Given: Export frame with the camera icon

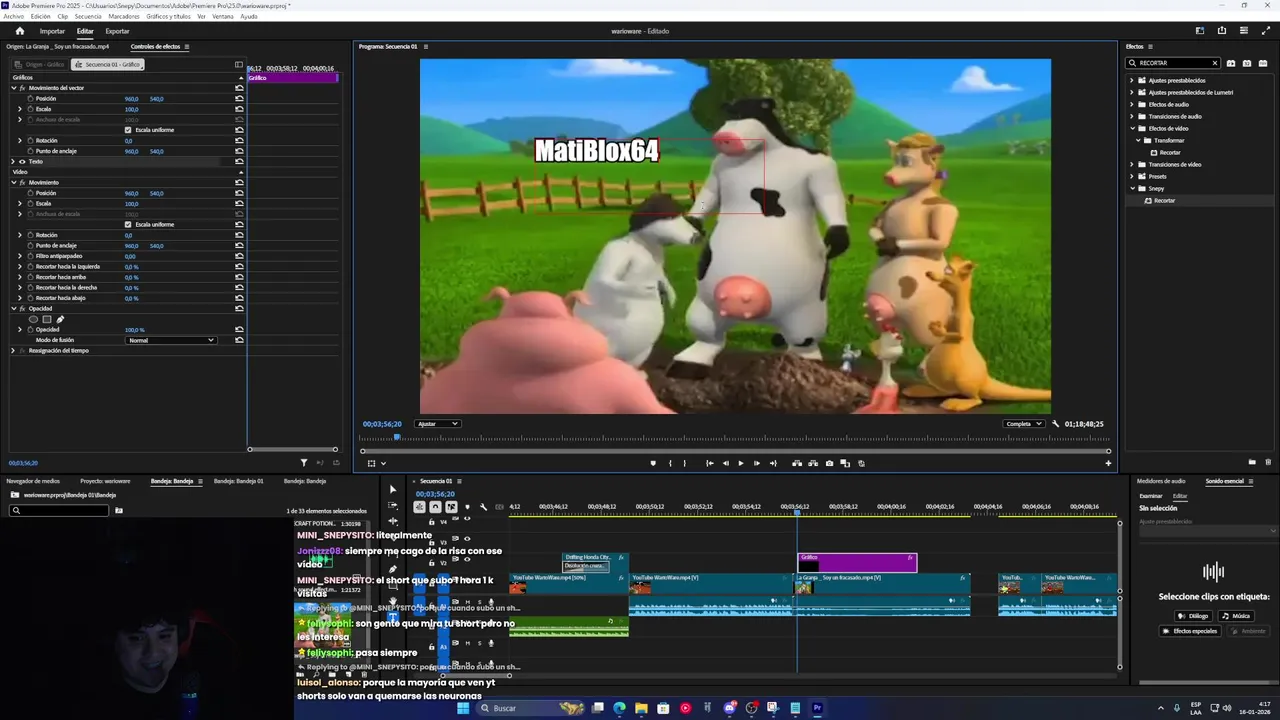Looking at the screenshot, I should [829, 463].
